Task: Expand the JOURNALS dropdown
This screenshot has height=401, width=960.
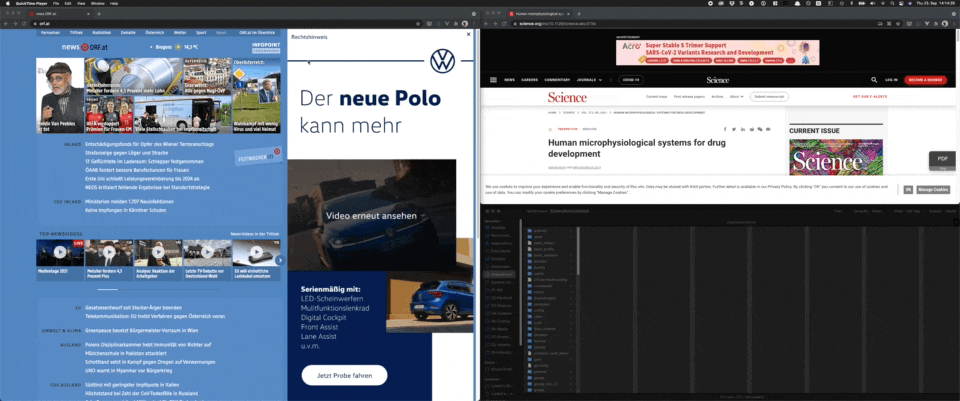Action: 589,80
